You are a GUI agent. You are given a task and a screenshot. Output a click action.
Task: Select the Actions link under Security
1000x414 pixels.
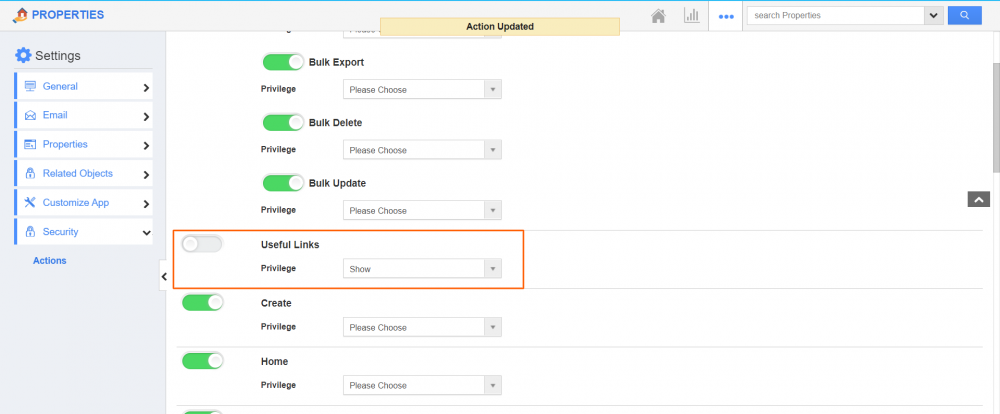[x=49, y=261]
